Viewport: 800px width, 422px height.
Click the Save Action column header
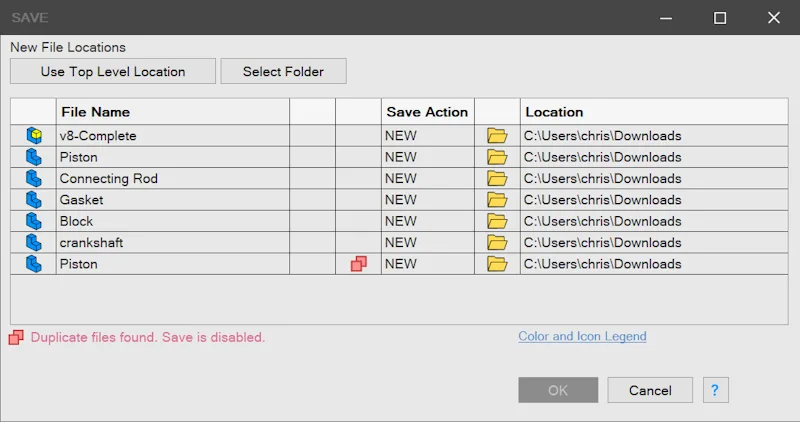click(x=428, y=112)
